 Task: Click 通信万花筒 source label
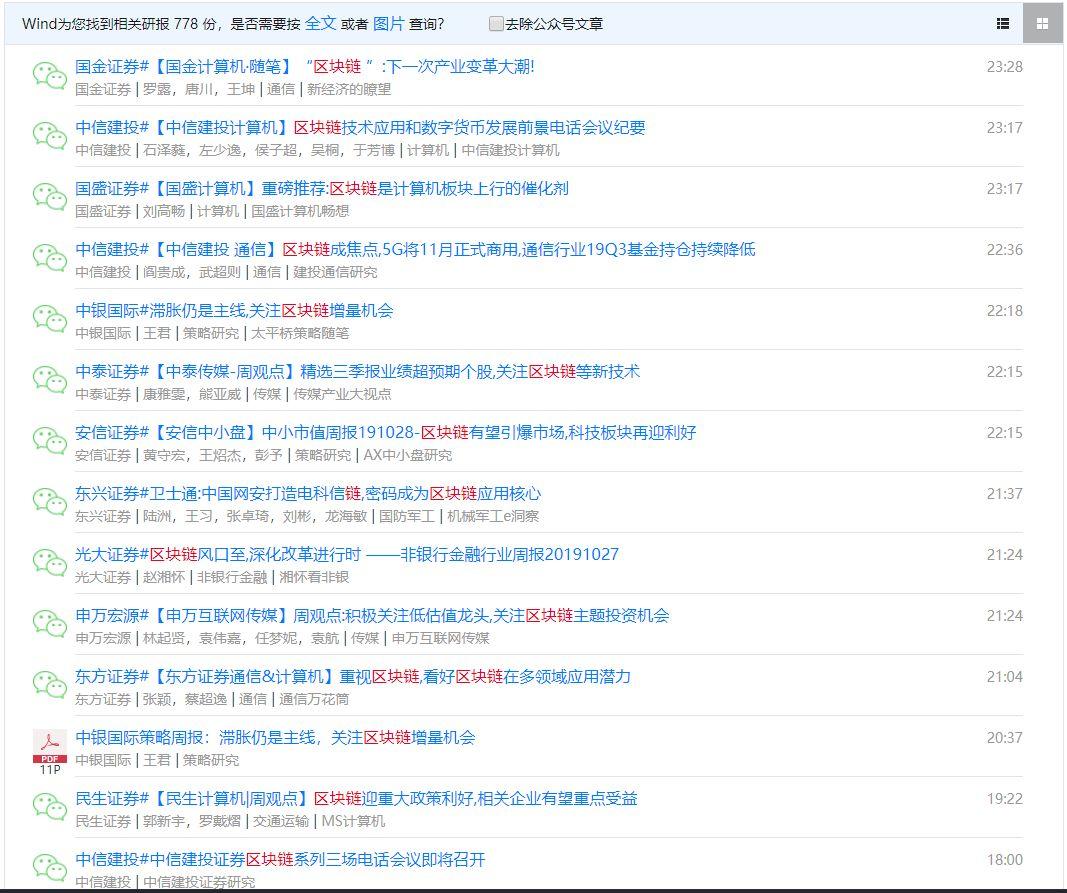[314, 699]
